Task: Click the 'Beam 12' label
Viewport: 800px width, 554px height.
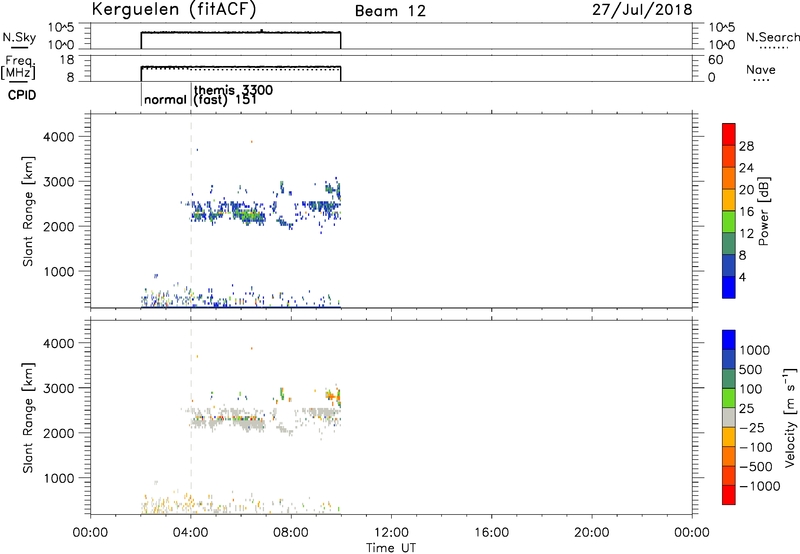Action: point(390,11)
